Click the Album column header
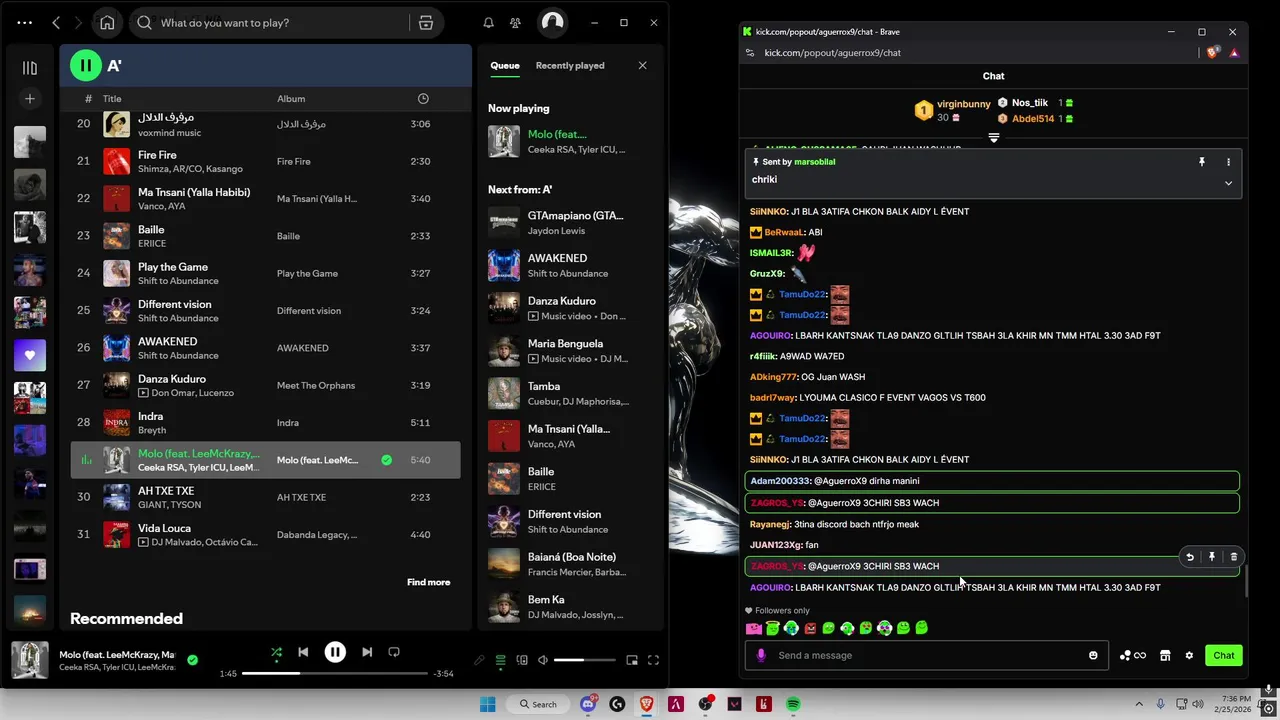This screenshot has height=720, width=1280. (291, 99)
